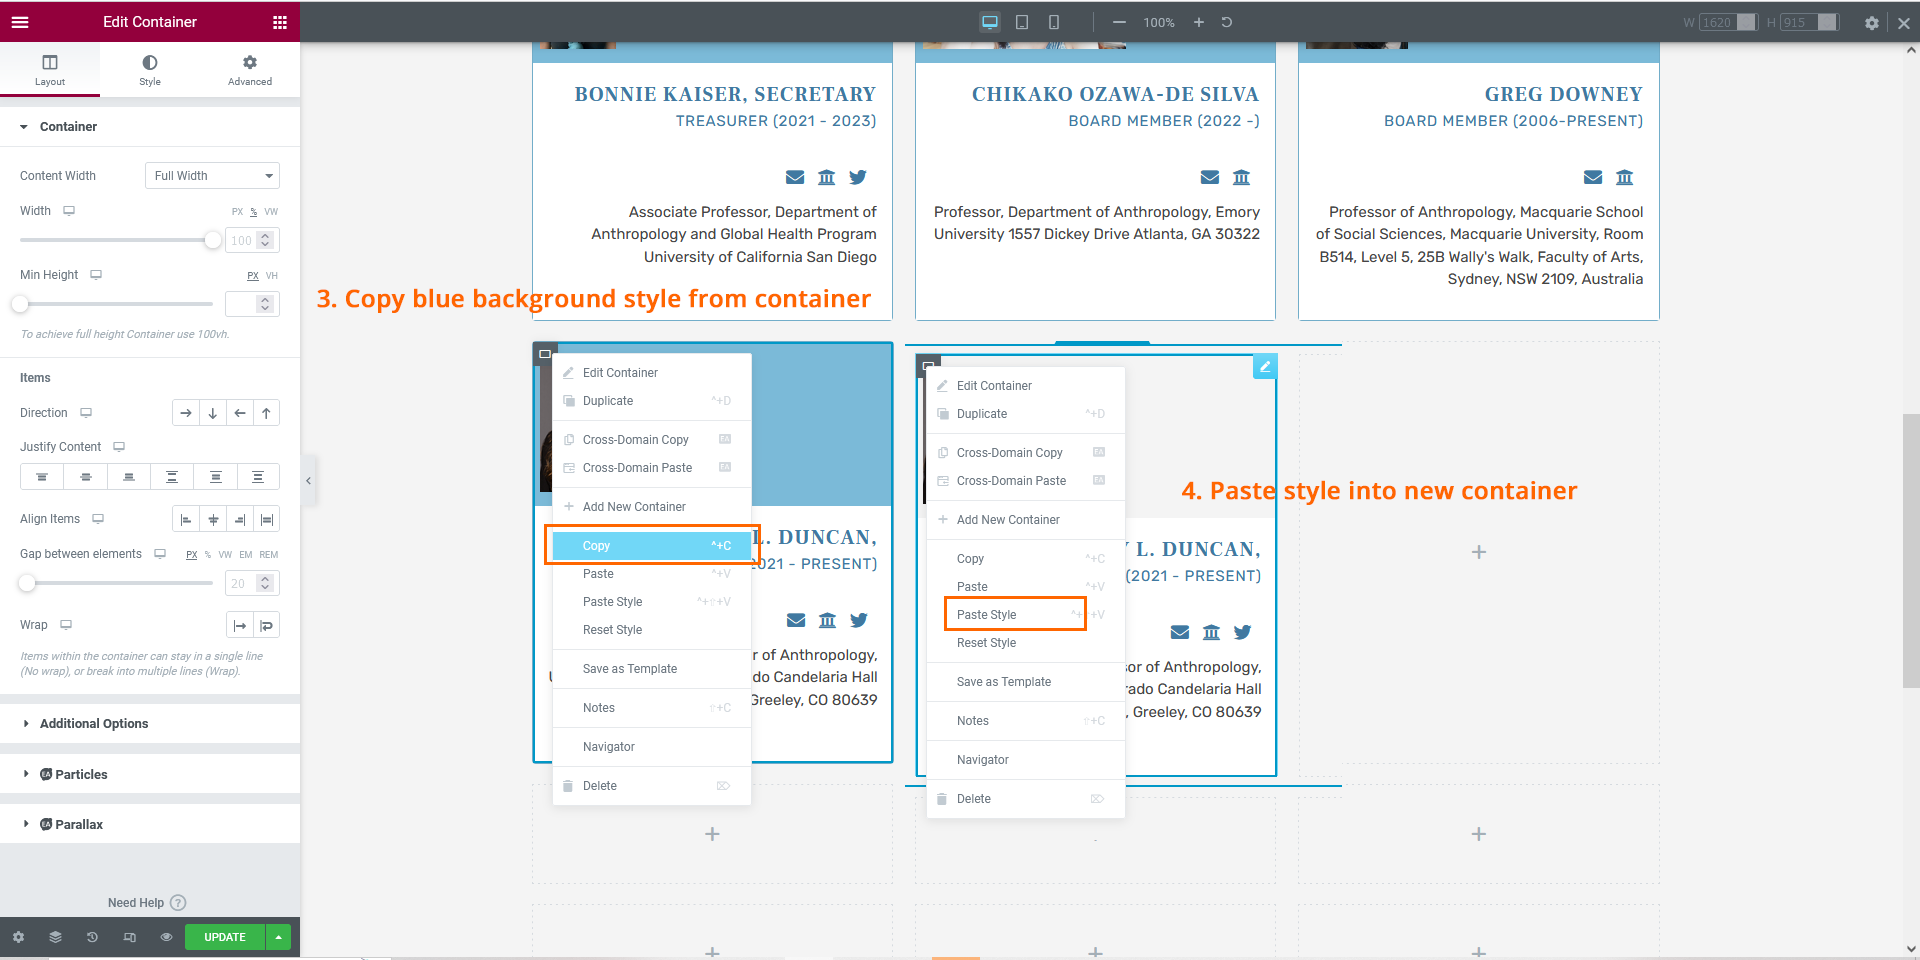Open the Navigator layers icon
This screenshot has height=960, width=1920.
[55, 937]
